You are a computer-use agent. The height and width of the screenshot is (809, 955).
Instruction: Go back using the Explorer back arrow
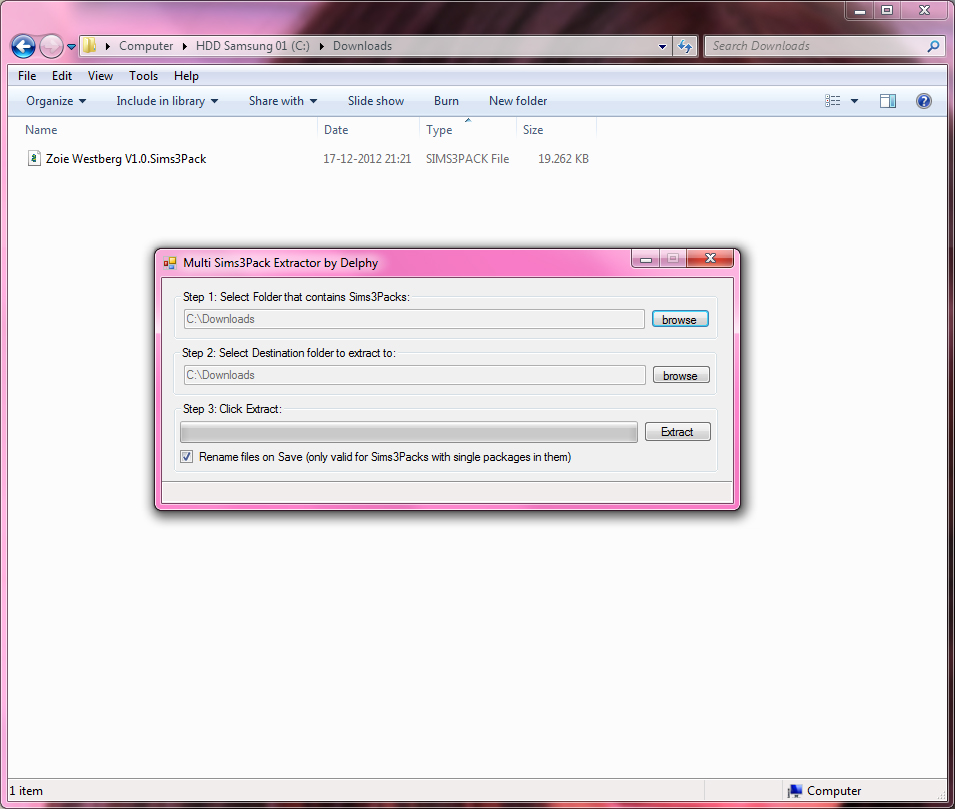[x=23, y=46]
